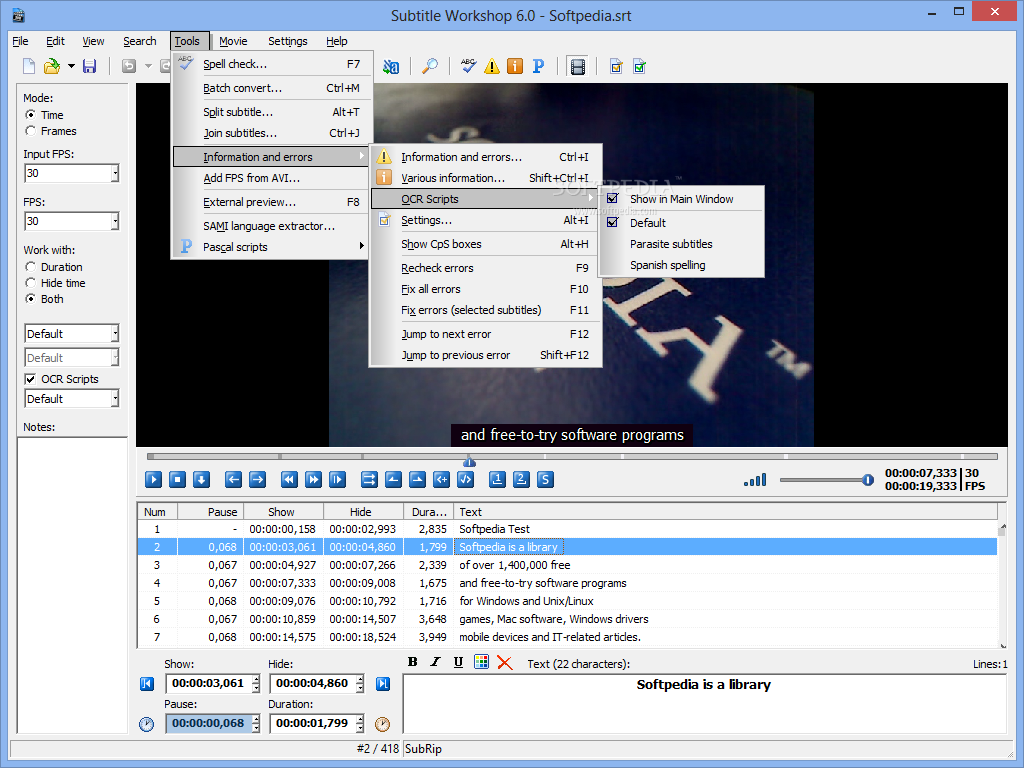Click the down-arrow scroll list playback icon

(x=201, y=479)
